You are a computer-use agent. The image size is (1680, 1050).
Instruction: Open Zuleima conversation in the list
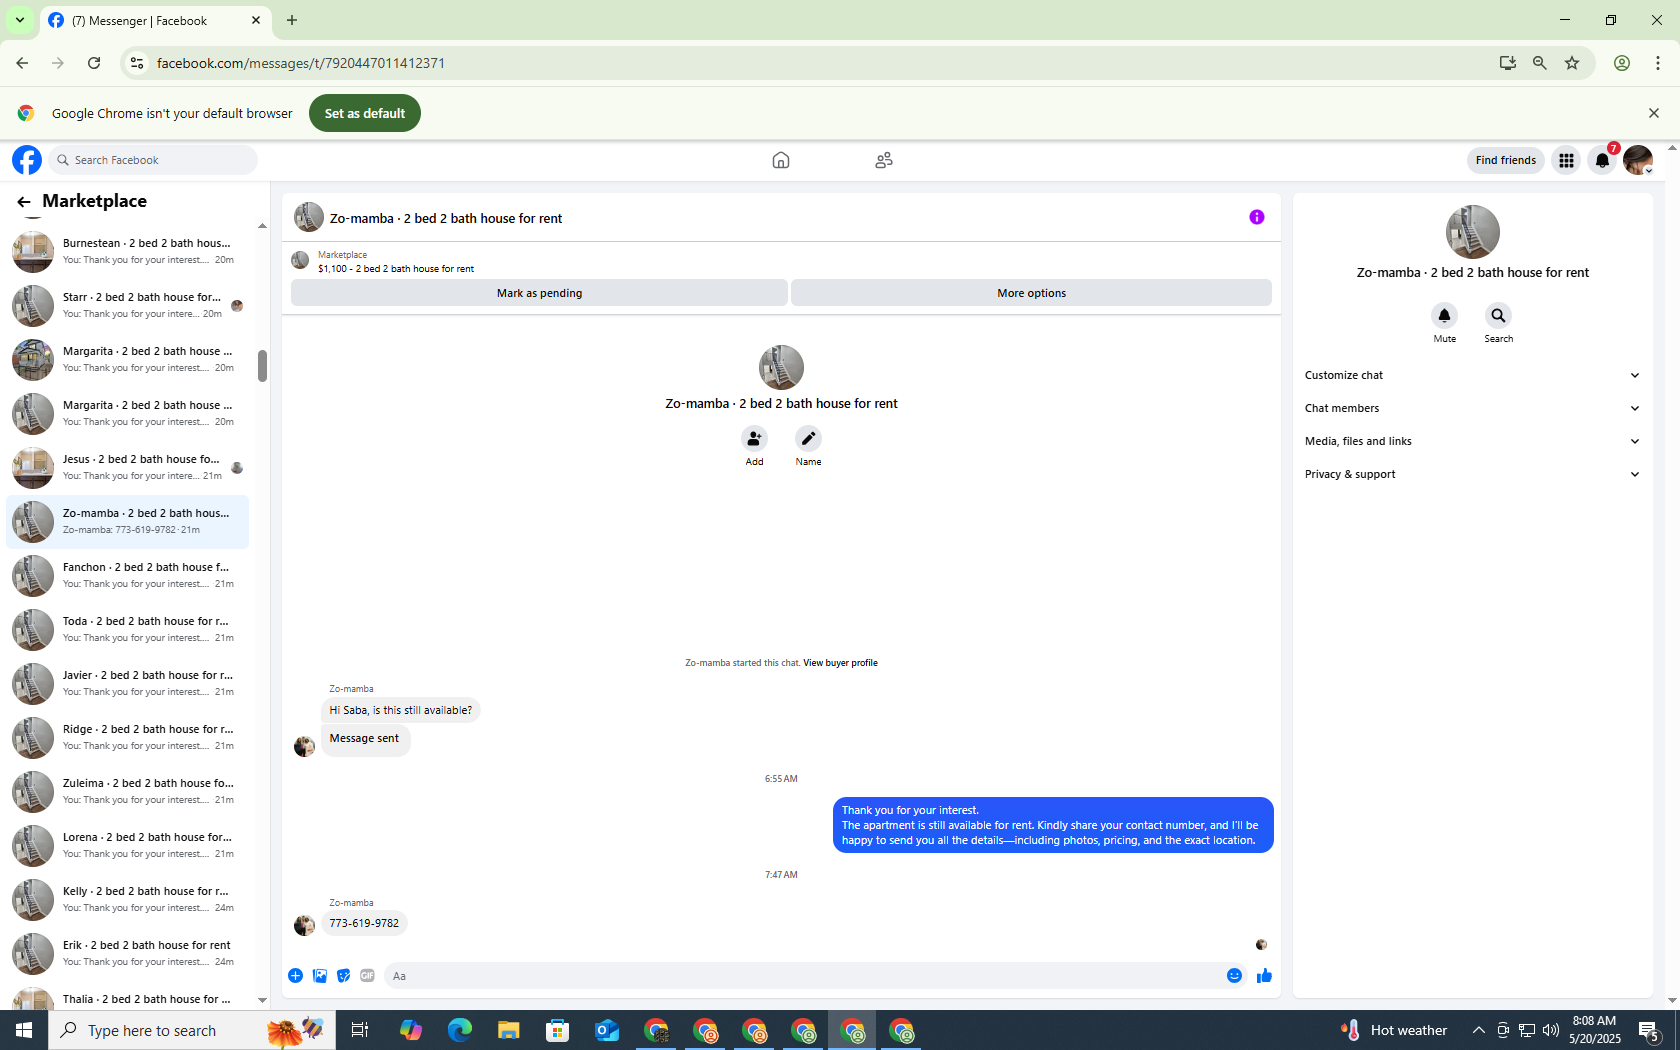pyautogui.click(x=128, y=791)
